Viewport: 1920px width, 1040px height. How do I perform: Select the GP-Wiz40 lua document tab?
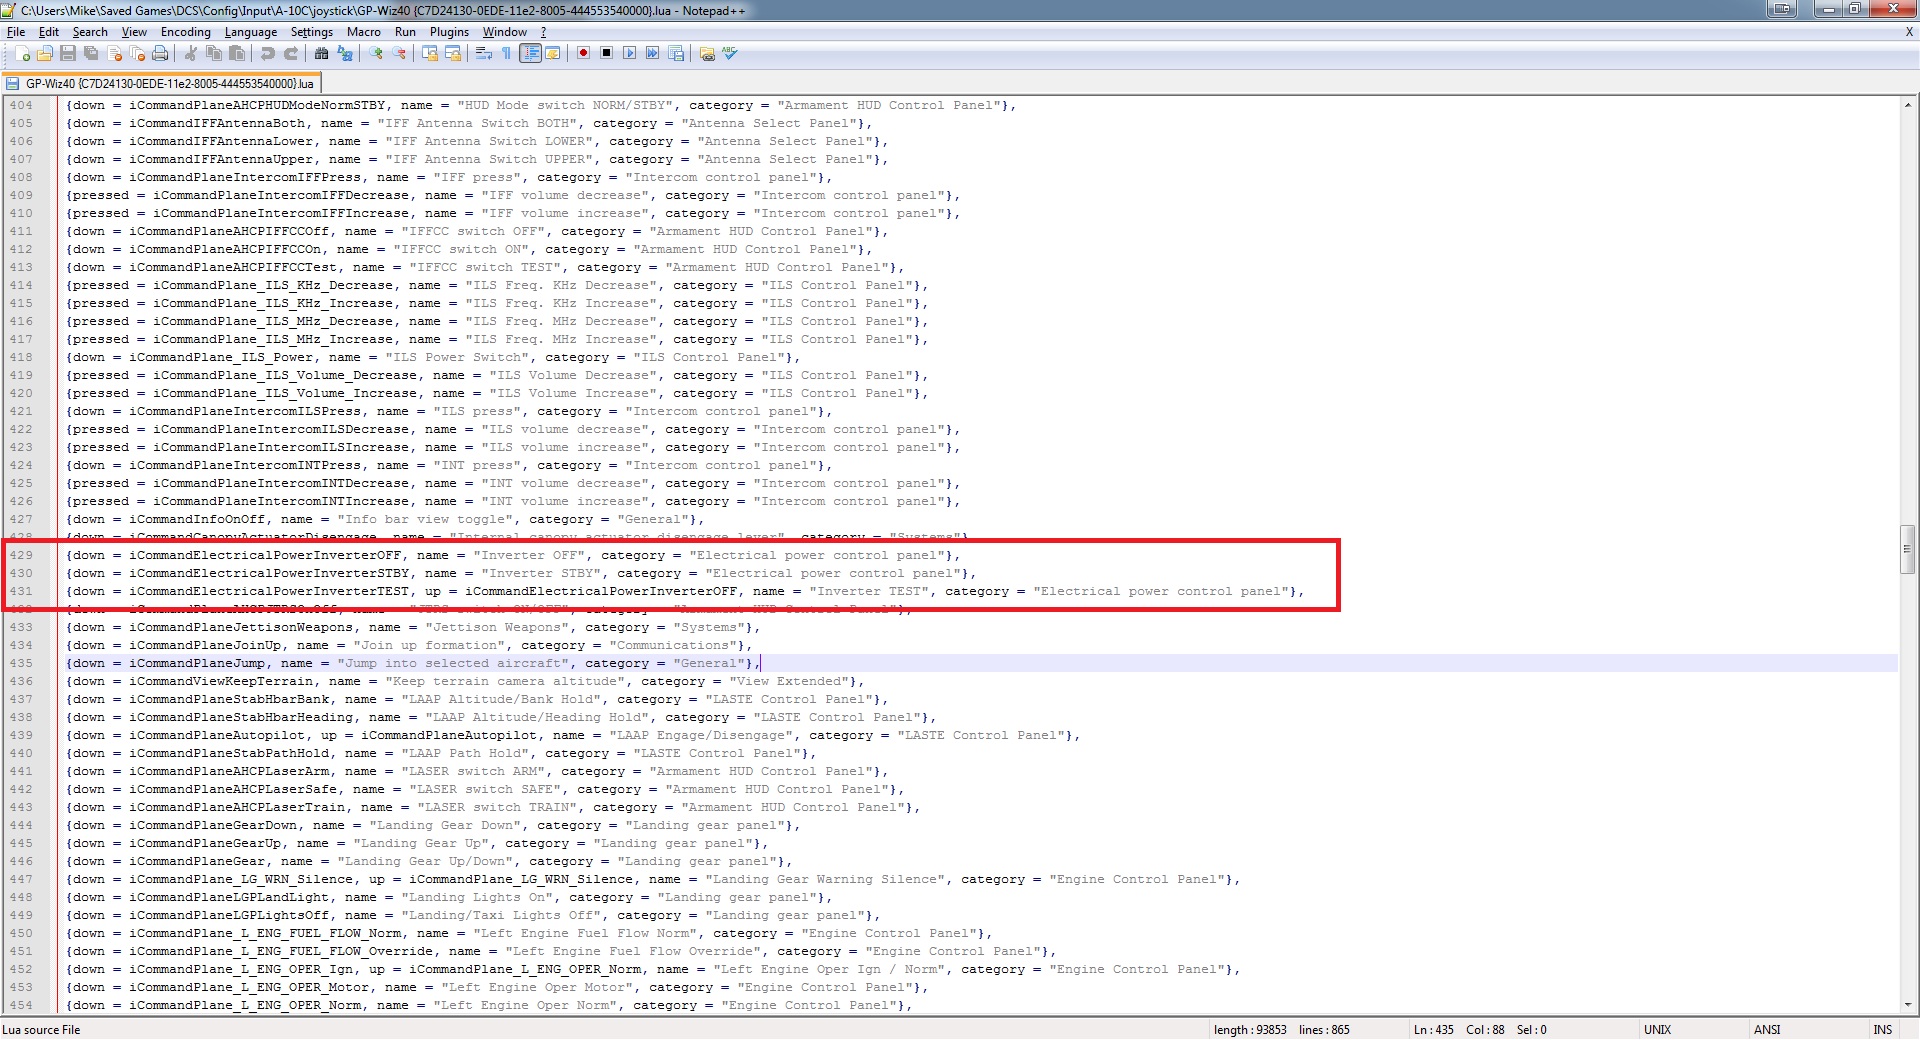point(162,84)
